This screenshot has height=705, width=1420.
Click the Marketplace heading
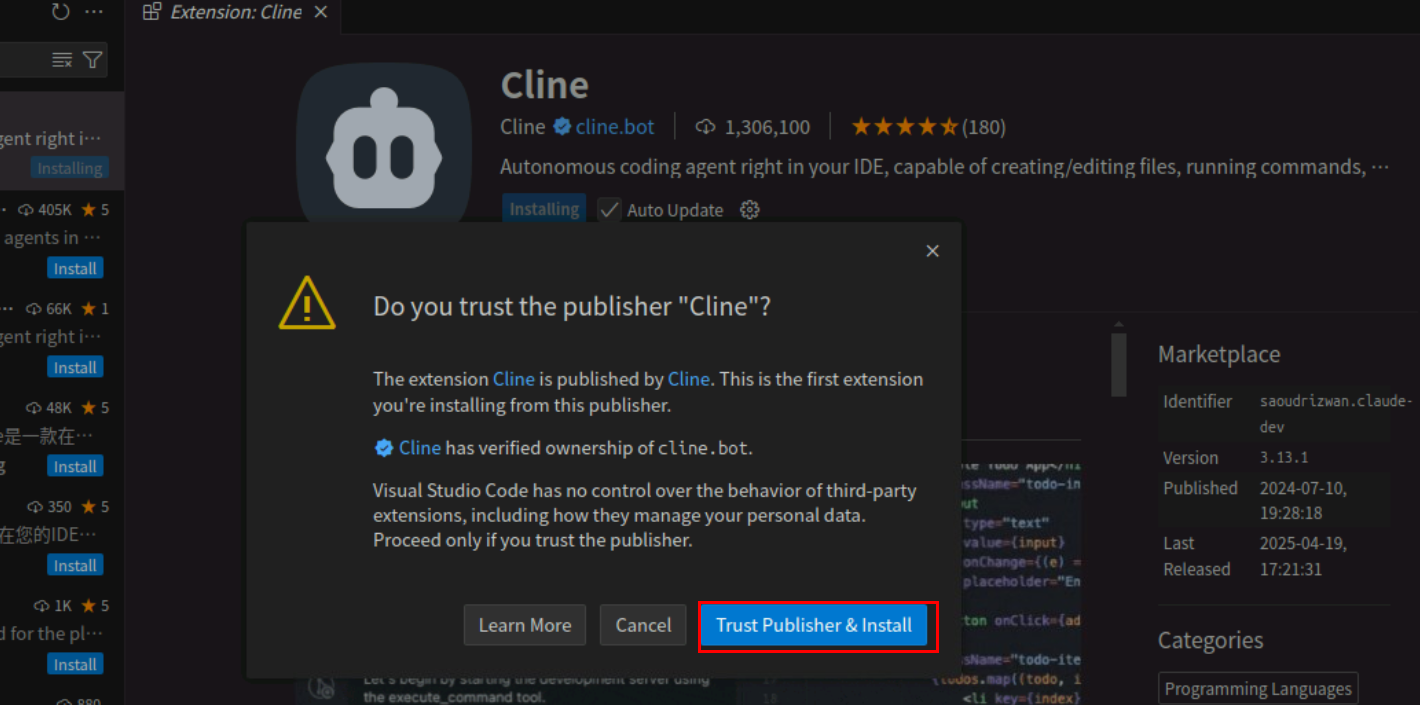1219,354
